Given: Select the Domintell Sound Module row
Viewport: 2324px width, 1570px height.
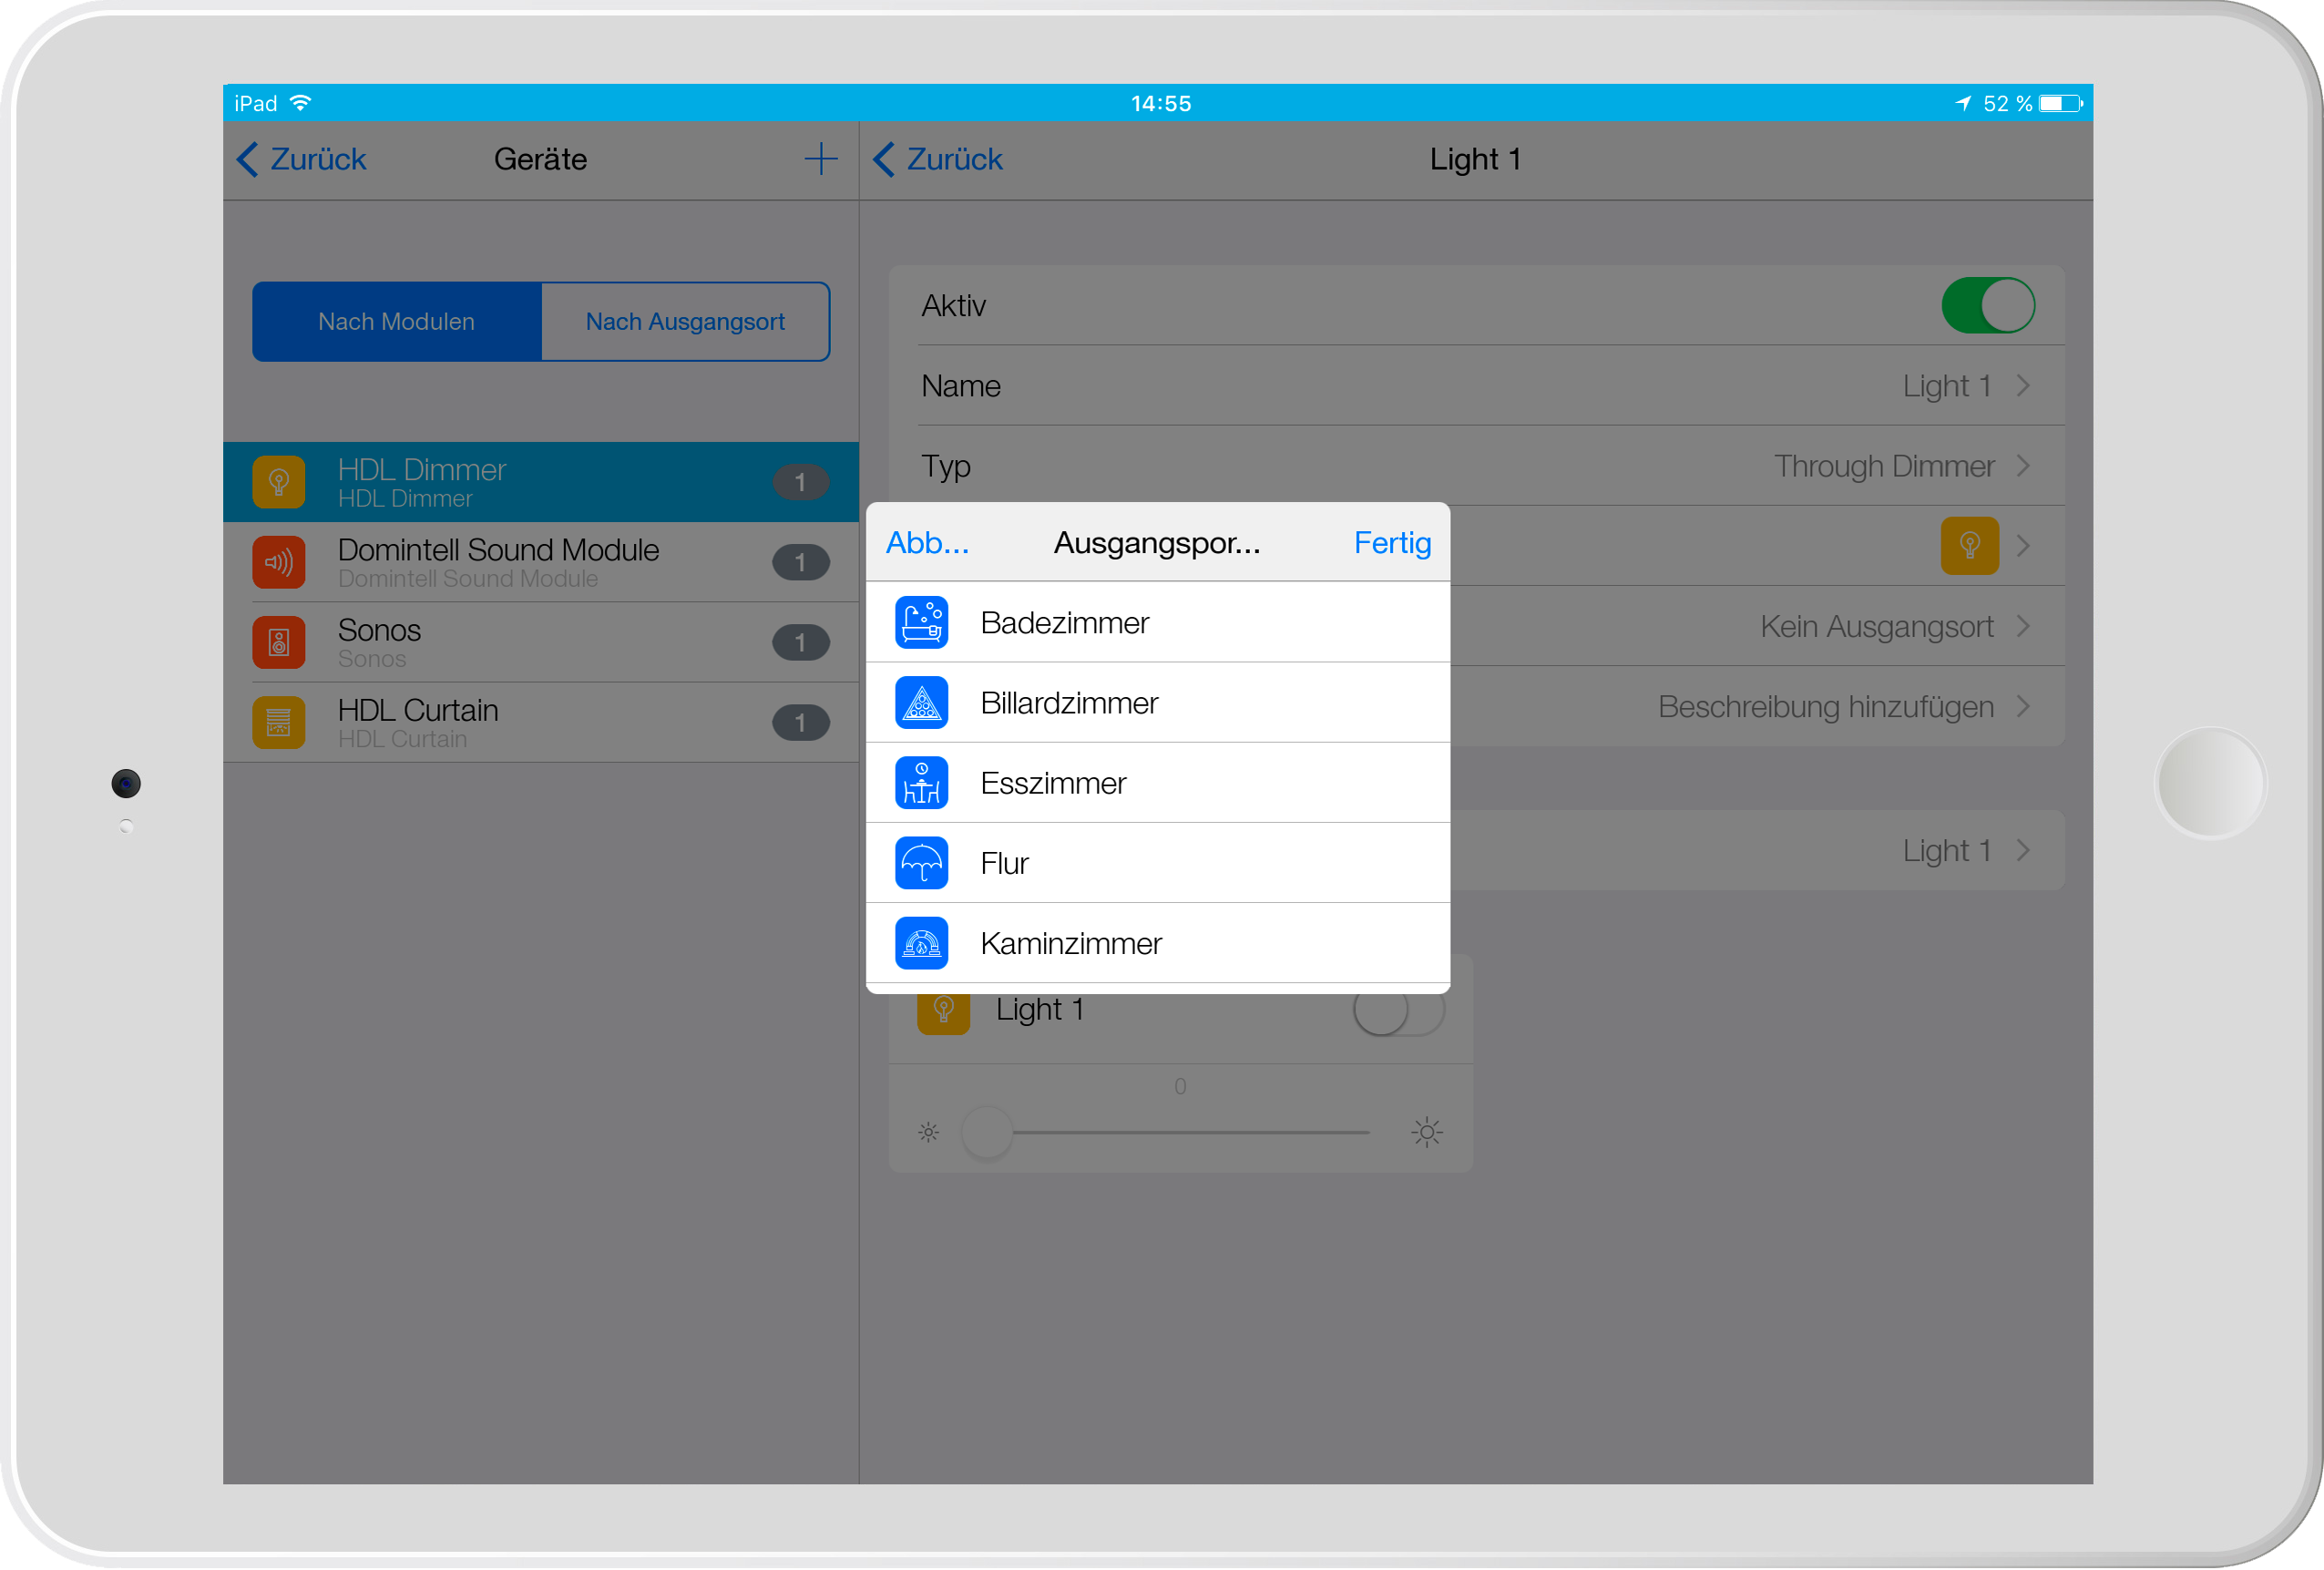Looking at the screenshot, I should pyautogui.click(x=541, y=562).
